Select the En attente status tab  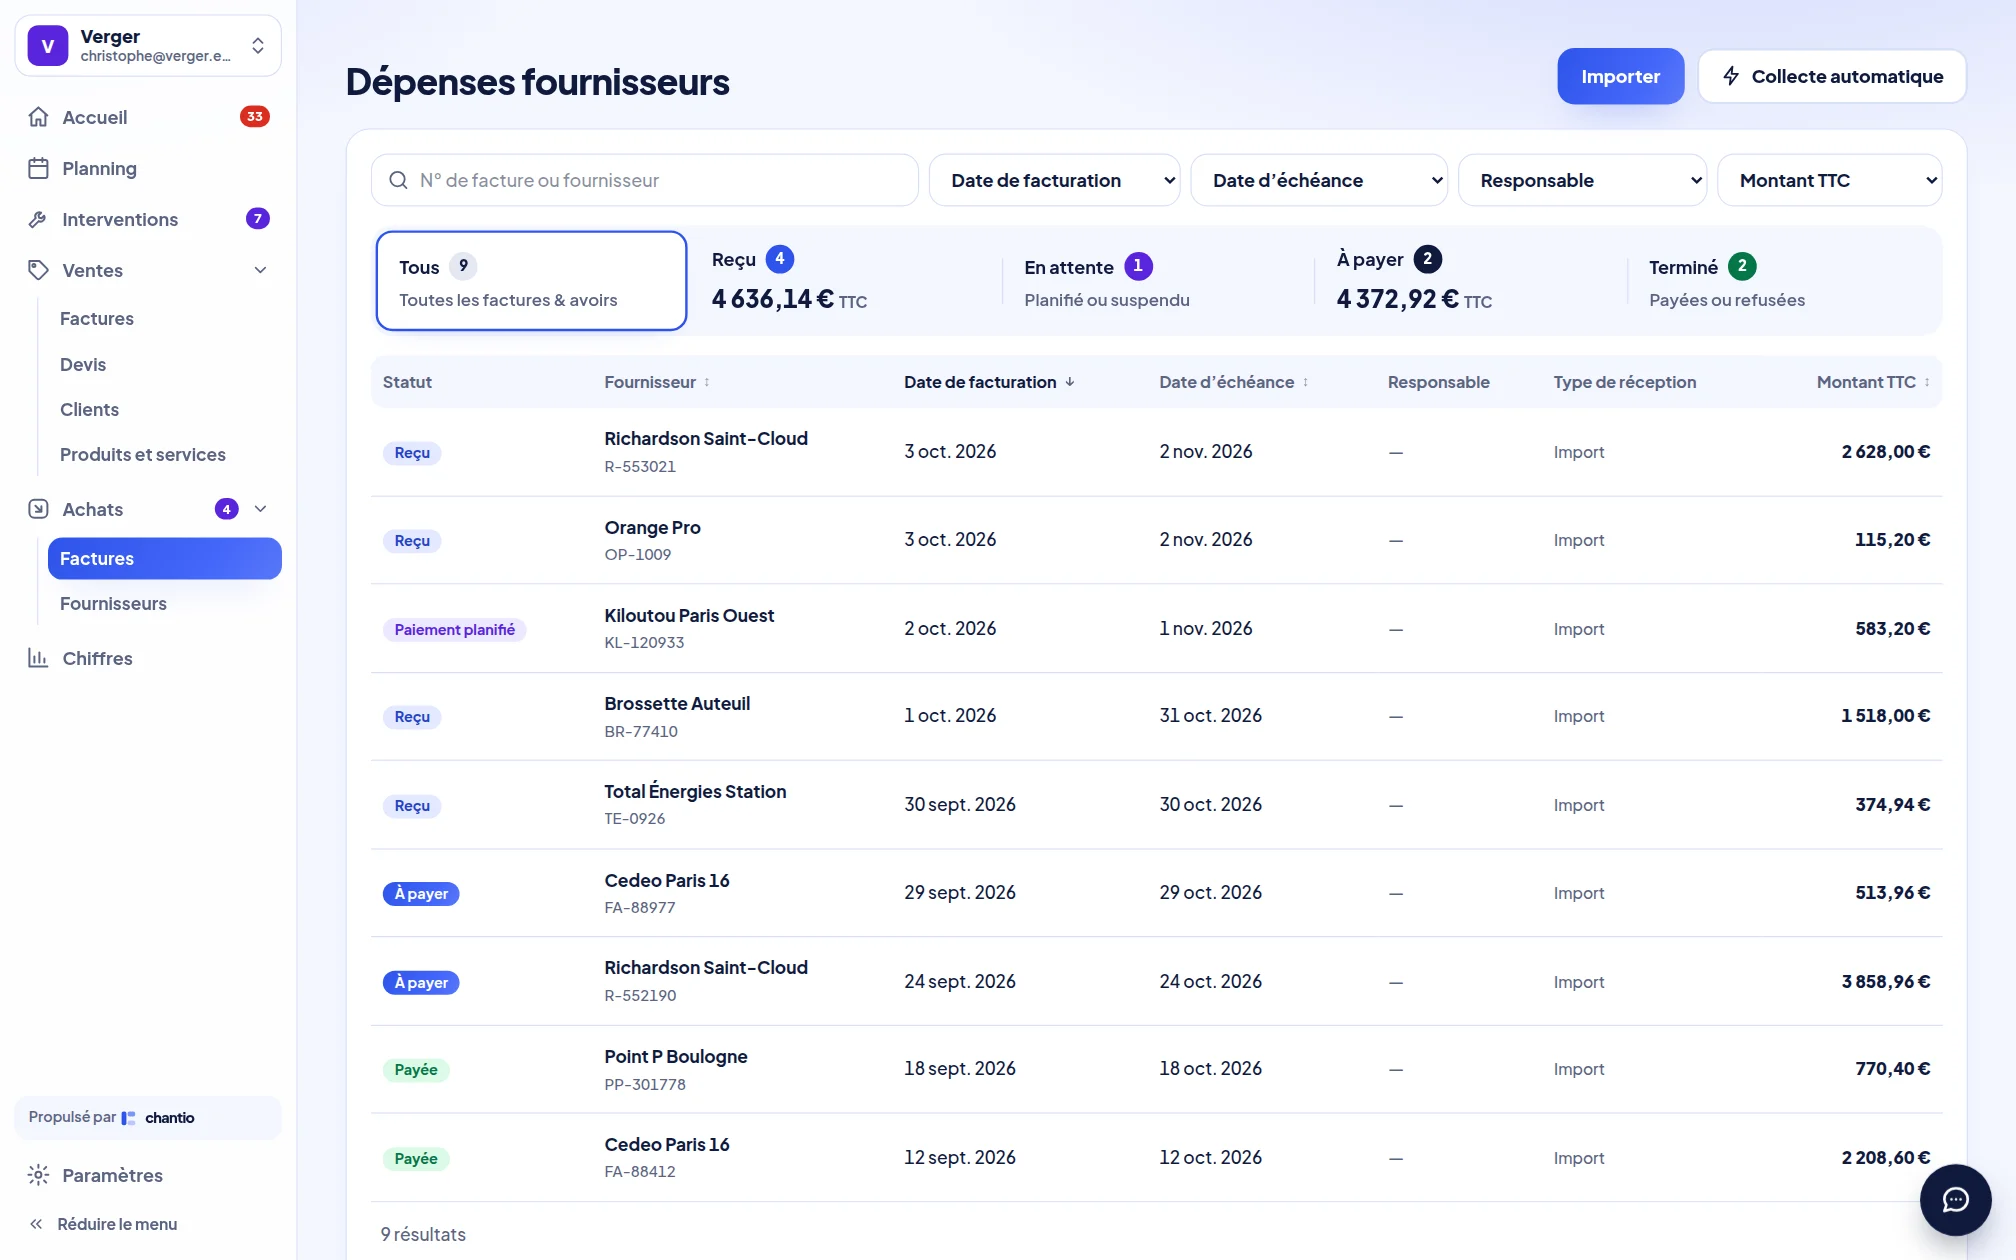click(x=1157, y=281)
